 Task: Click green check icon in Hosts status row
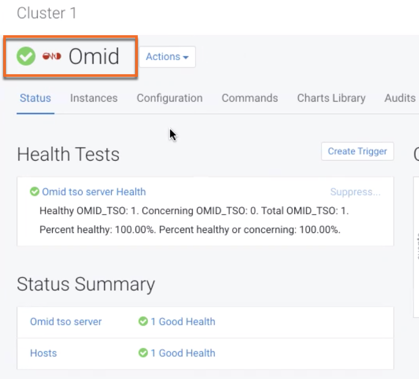click(x=143, y=353)
